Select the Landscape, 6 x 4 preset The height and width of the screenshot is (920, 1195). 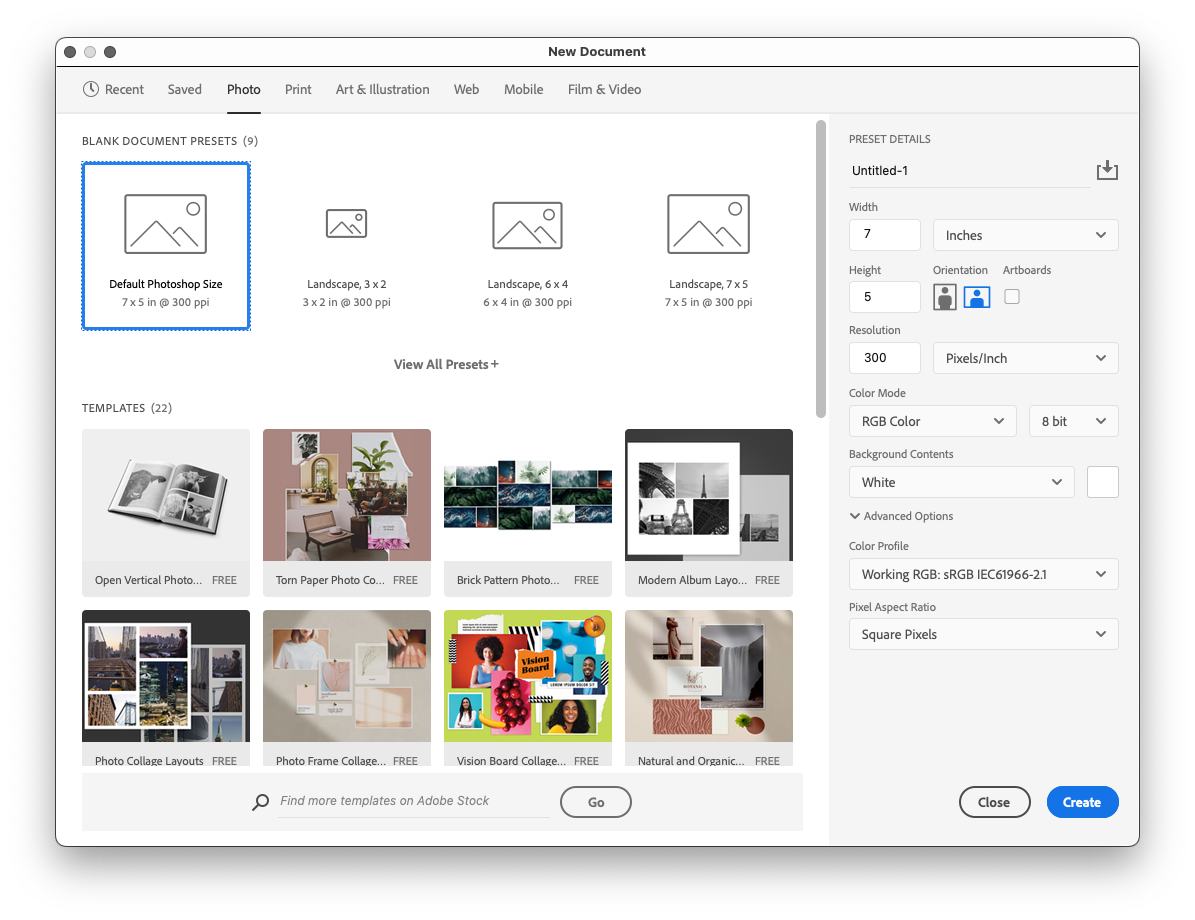[527, 246]
